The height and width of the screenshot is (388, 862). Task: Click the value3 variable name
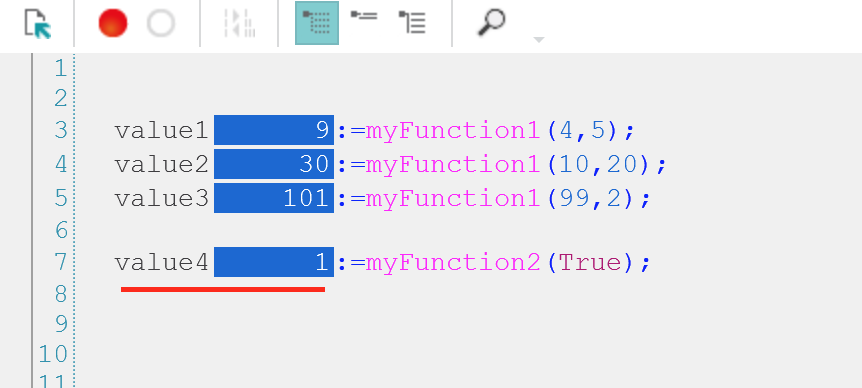[x=162, y=198]
